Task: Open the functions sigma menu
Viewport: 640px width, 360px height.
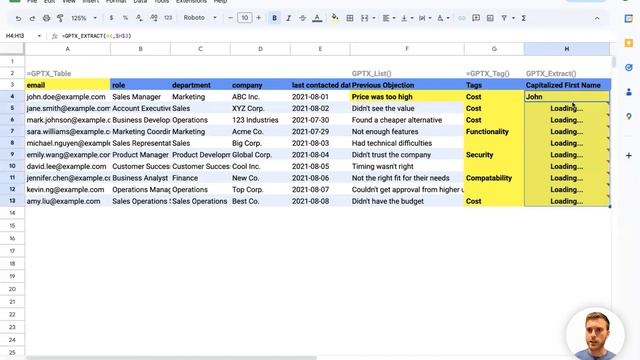Action: click(x=524, y=18)
